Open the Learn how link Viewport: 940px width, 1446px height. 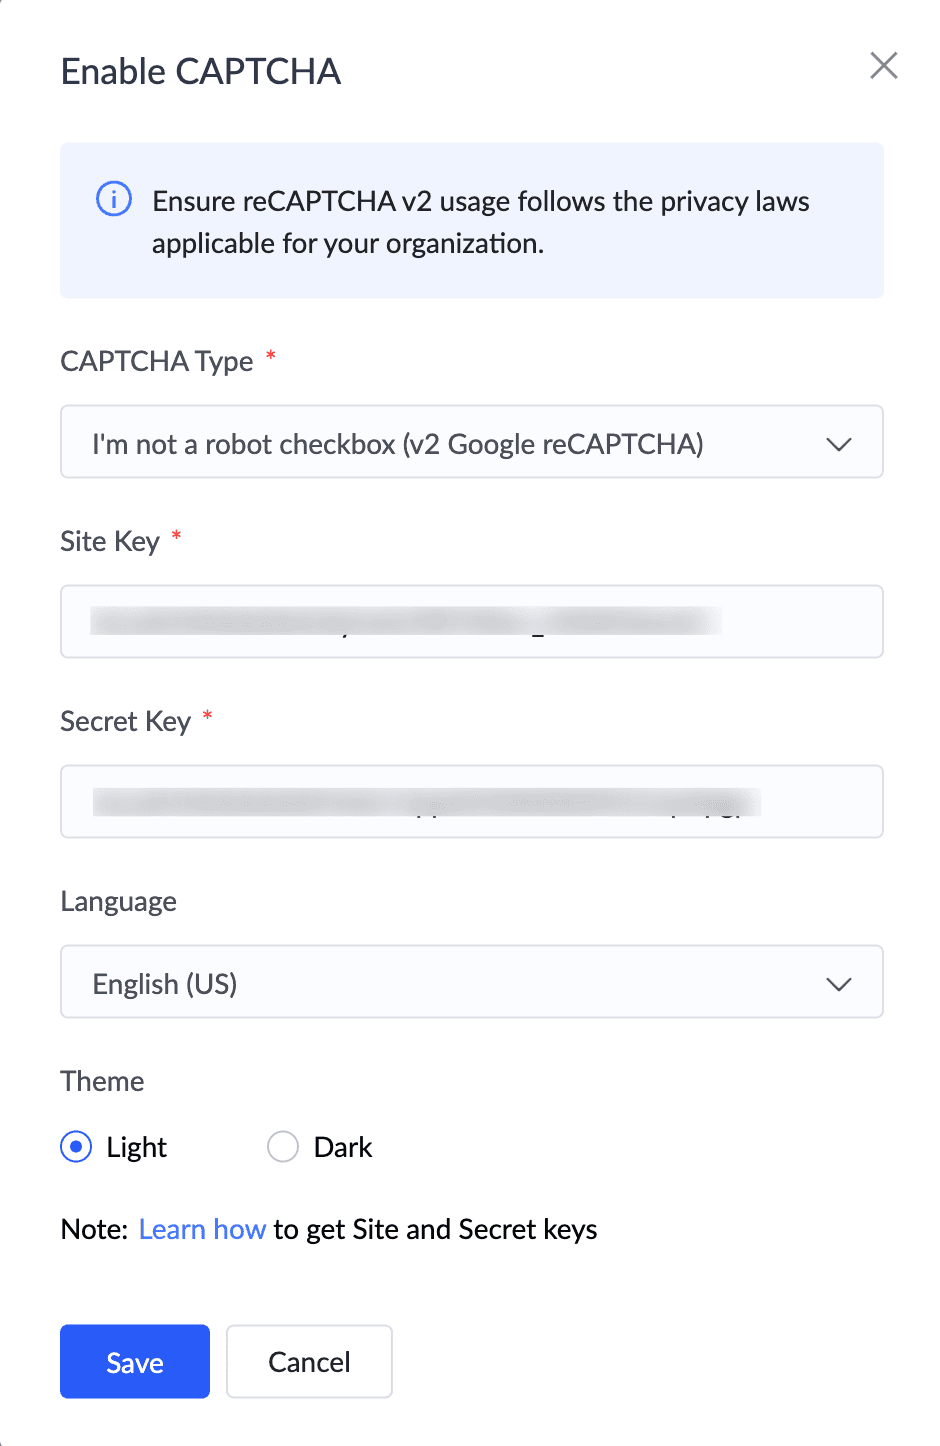[x=202, y=1229]
